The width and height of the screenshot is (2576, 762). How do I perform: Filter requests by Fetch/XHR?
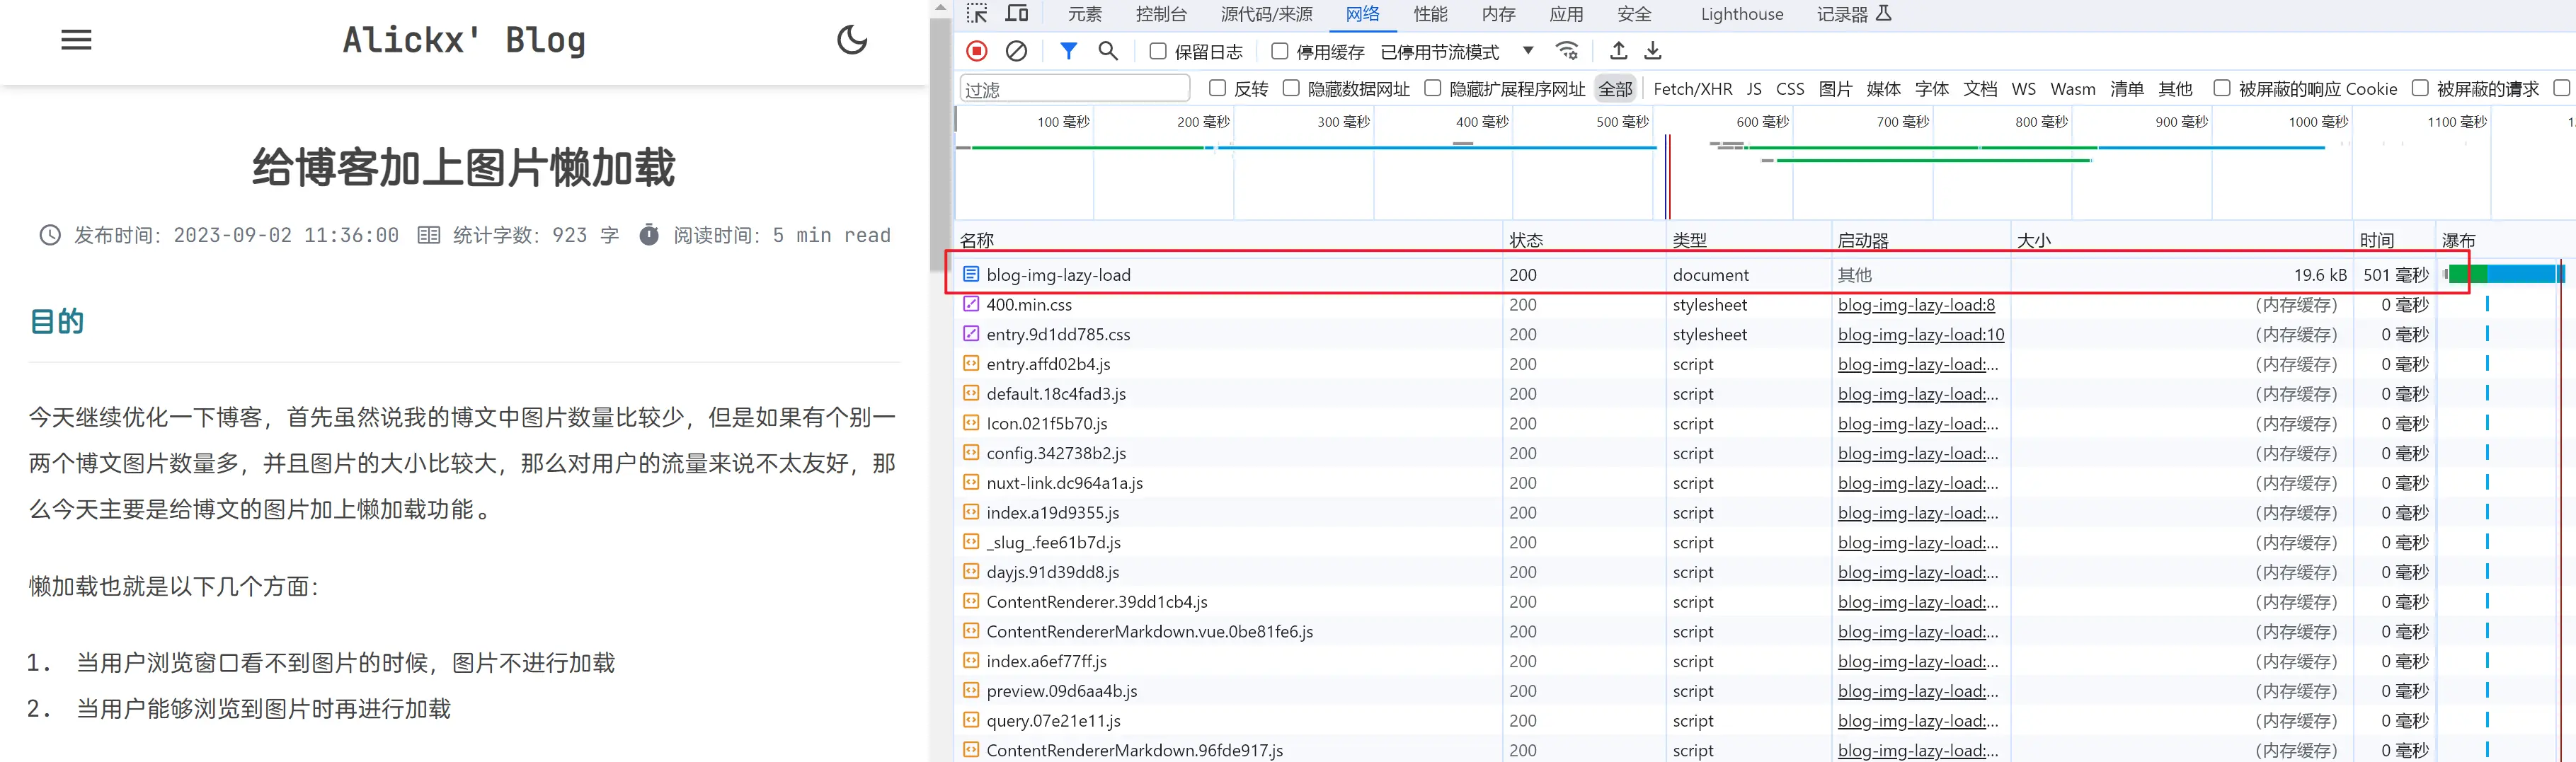click(1692, 89)
